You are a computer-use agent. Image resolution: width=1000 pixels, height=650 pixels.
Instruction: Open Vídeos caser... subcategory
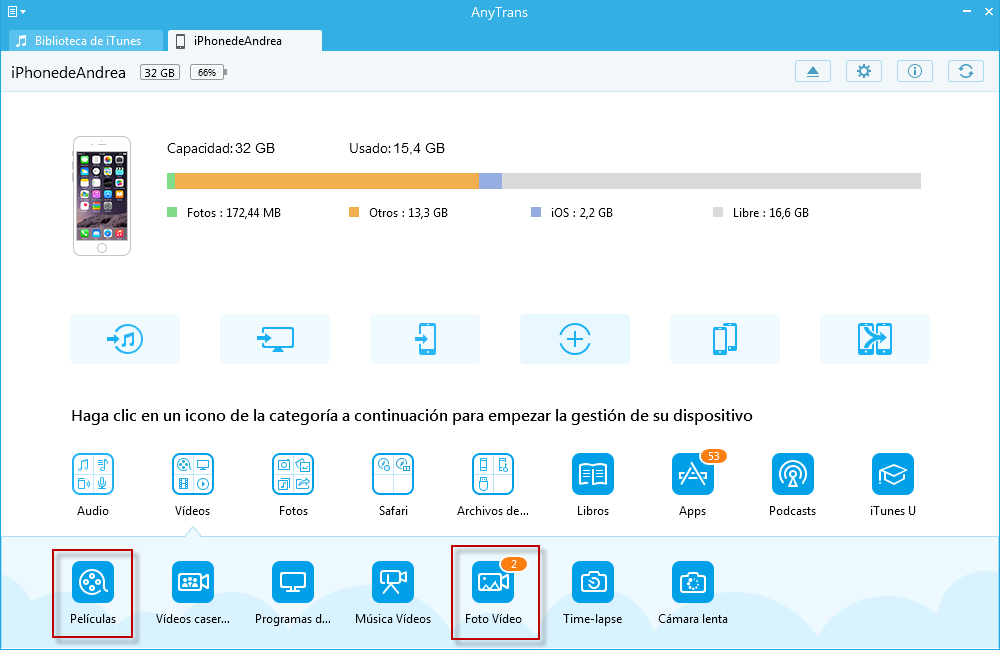(193, 593)
